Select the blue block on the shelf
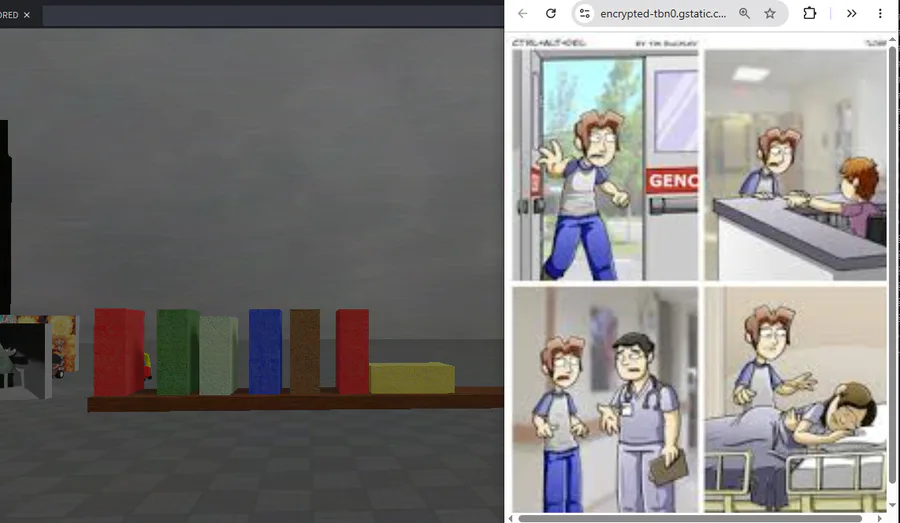This screenshot has width=900, height=523. (265, 351)
